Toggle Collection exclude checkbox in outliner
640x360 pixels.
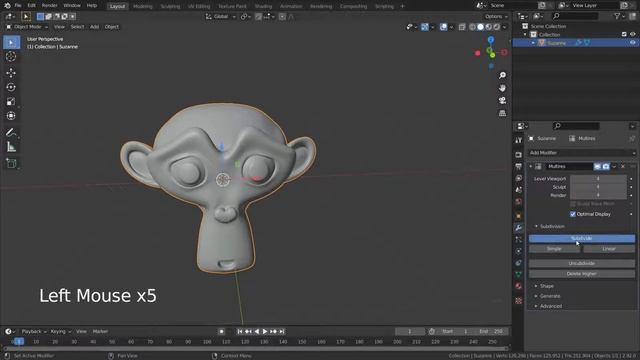coord(624,35)
